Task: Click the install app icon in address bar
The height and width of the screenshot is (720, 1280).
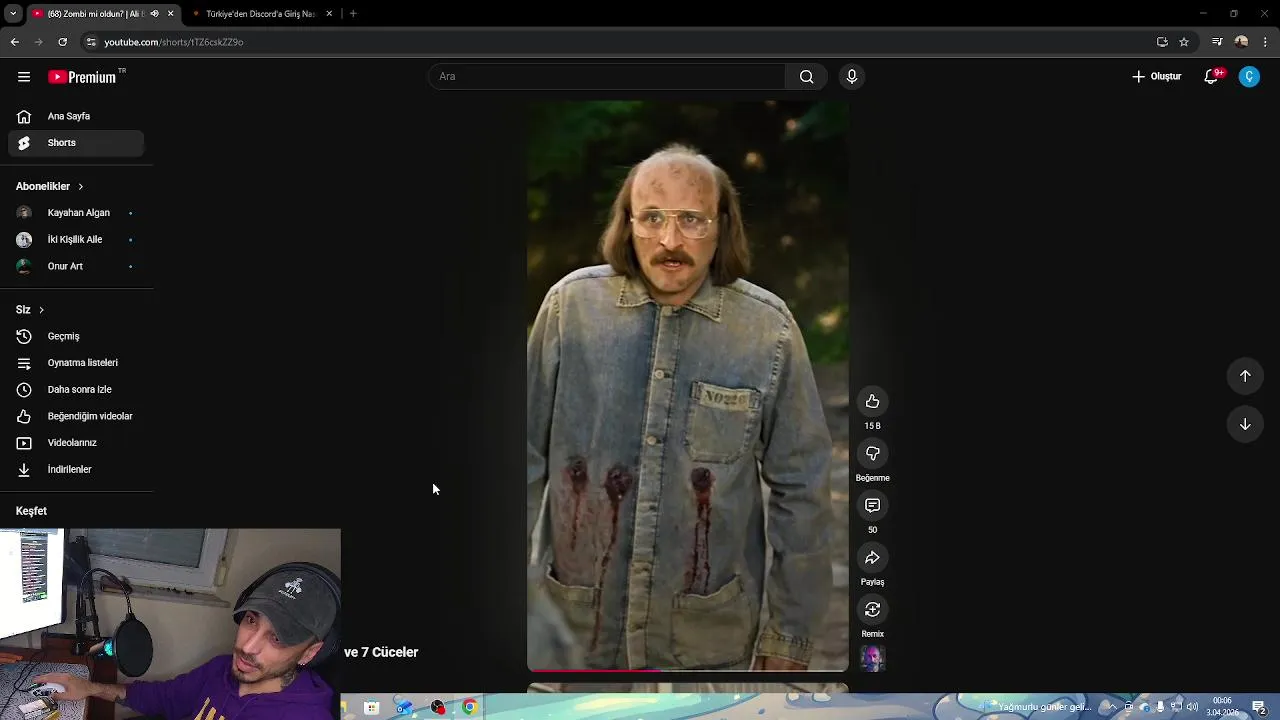Action: click(1162, 42)
